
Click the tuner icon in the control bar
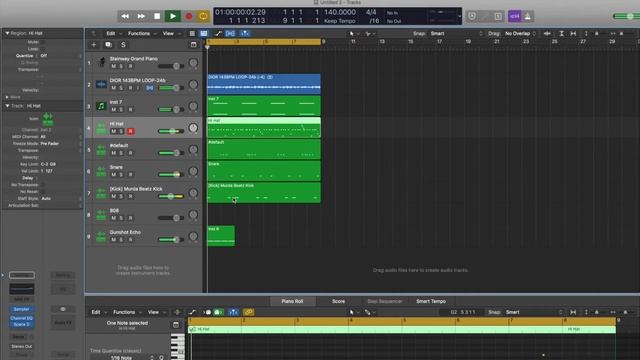485,16
